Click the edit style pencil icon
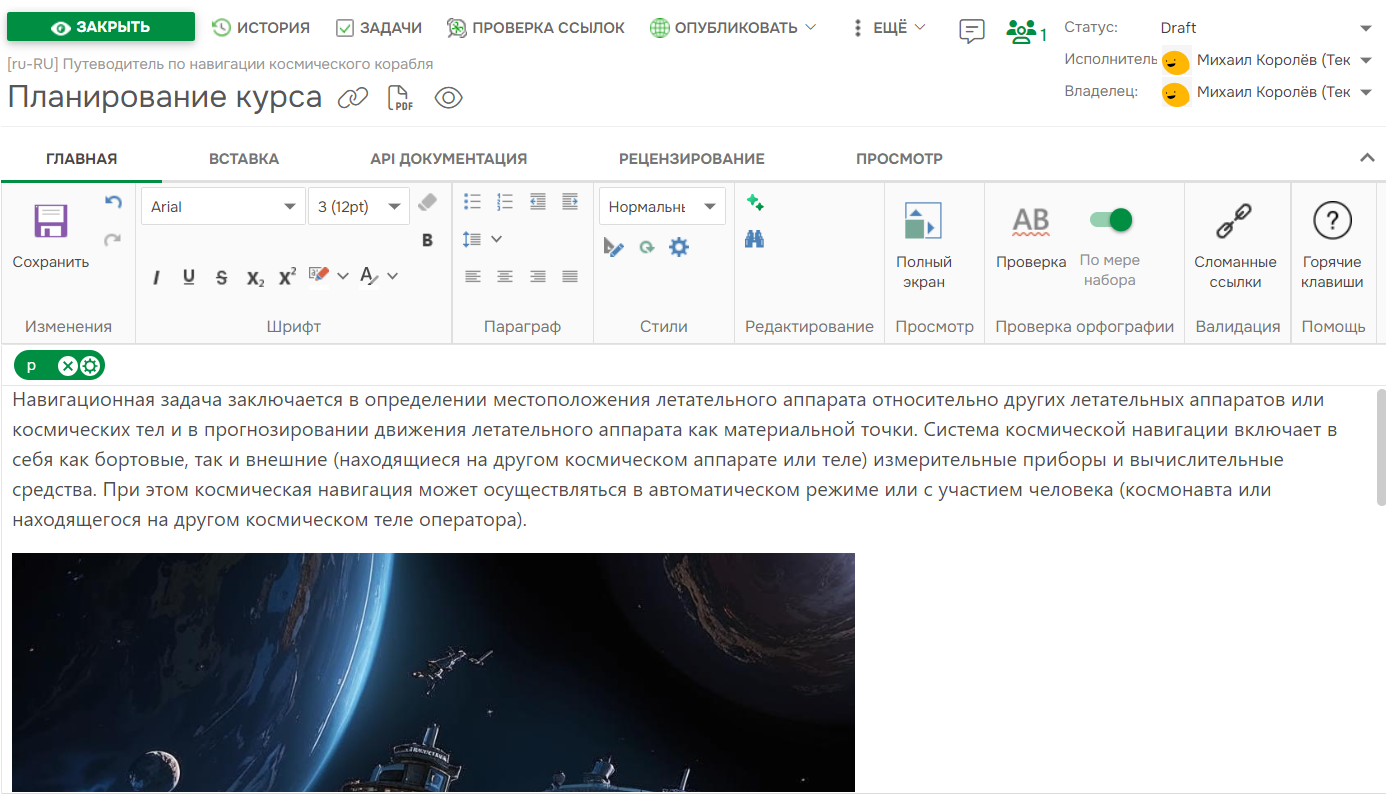This screenshot has height=794, width=1386. 614,247
